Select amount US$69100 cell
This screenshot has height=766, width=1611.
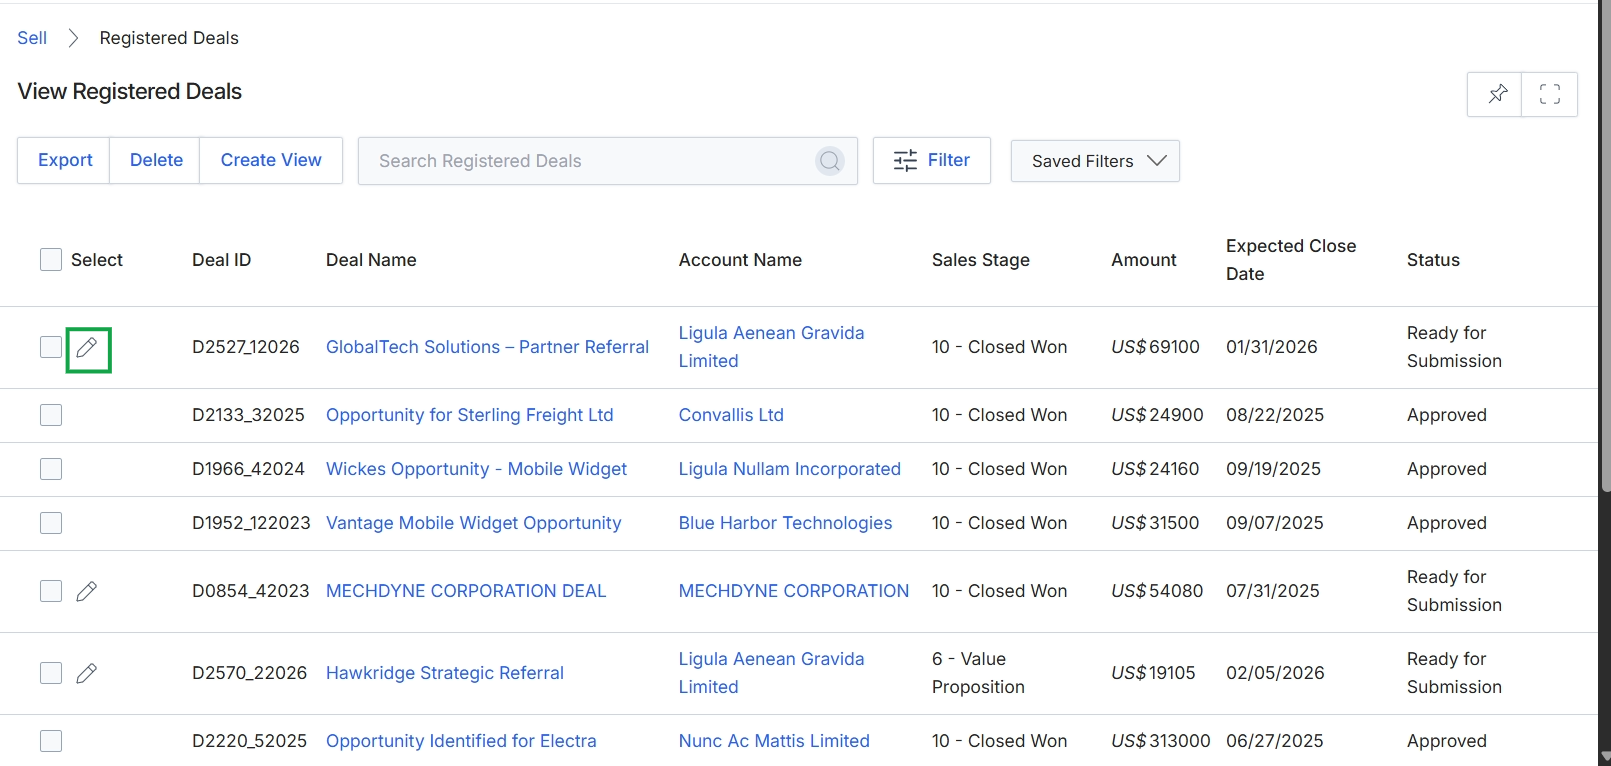coord(1155,347)
